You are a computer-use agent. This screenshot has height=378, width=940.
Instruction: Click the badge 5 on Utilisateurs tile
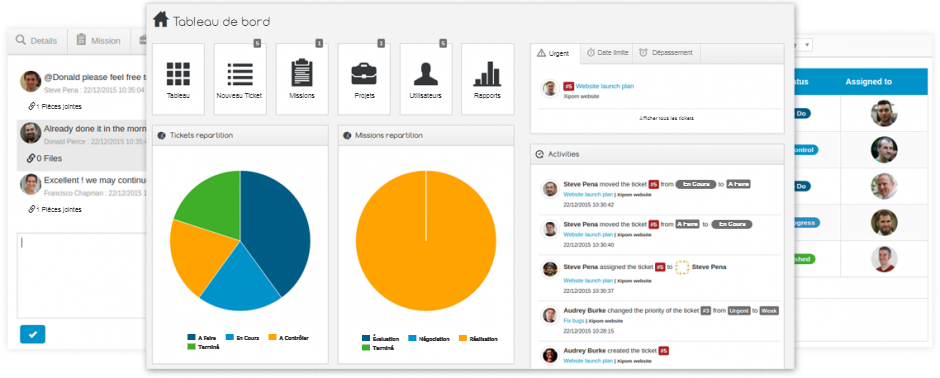443,43
